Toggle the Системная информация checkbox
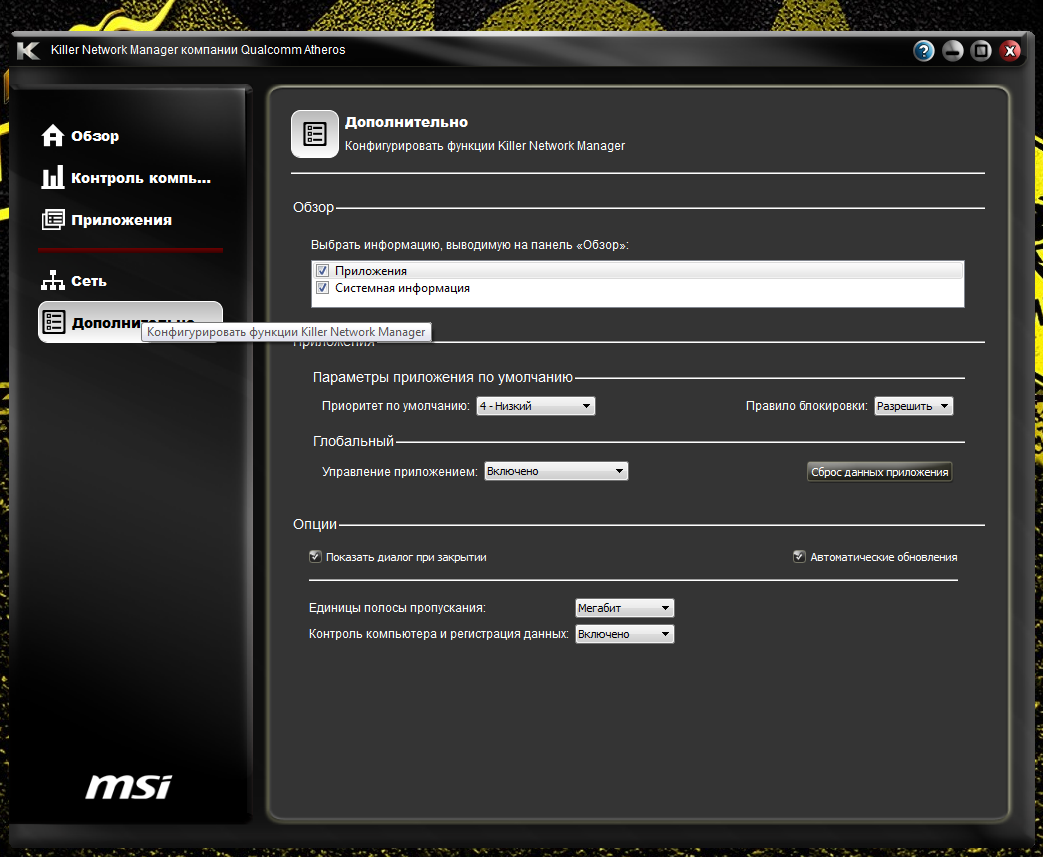 coord(323,288)
